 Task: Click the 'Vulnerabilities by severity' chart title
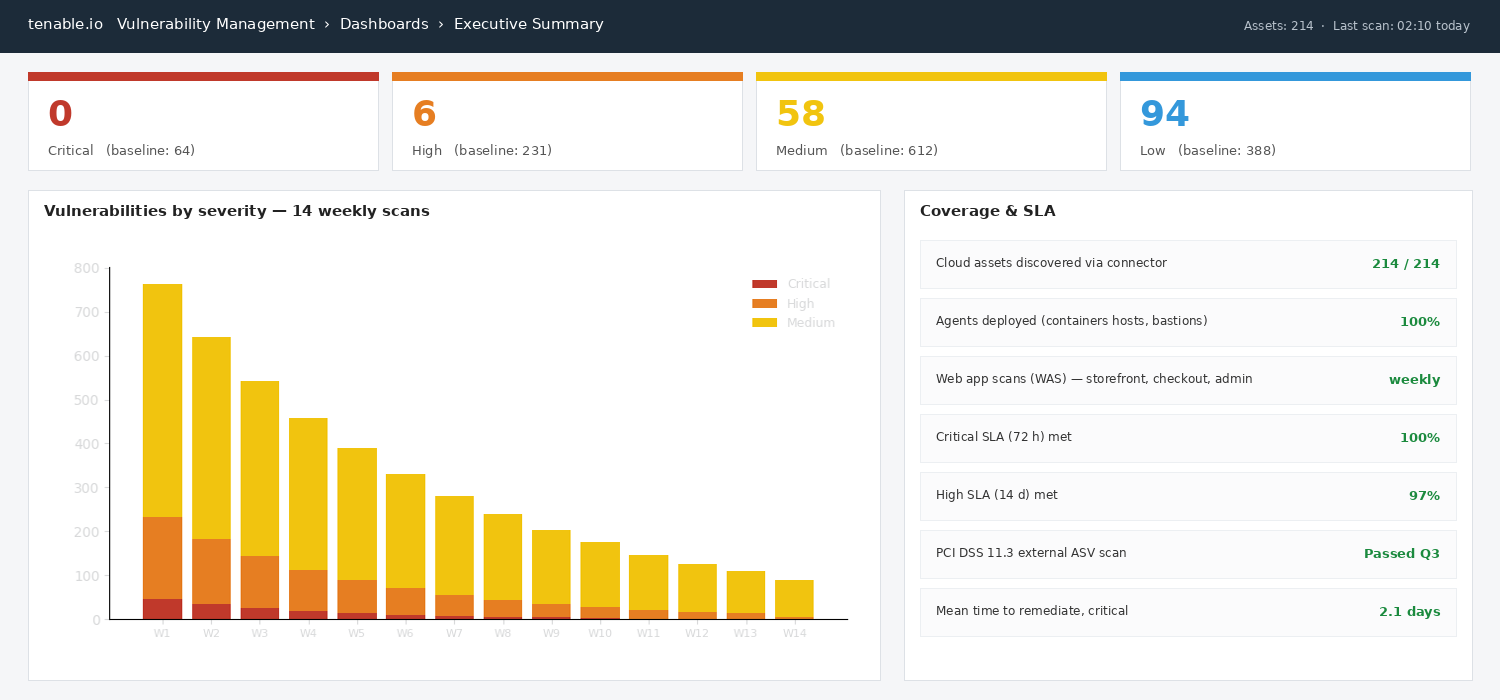coord(237,211)
